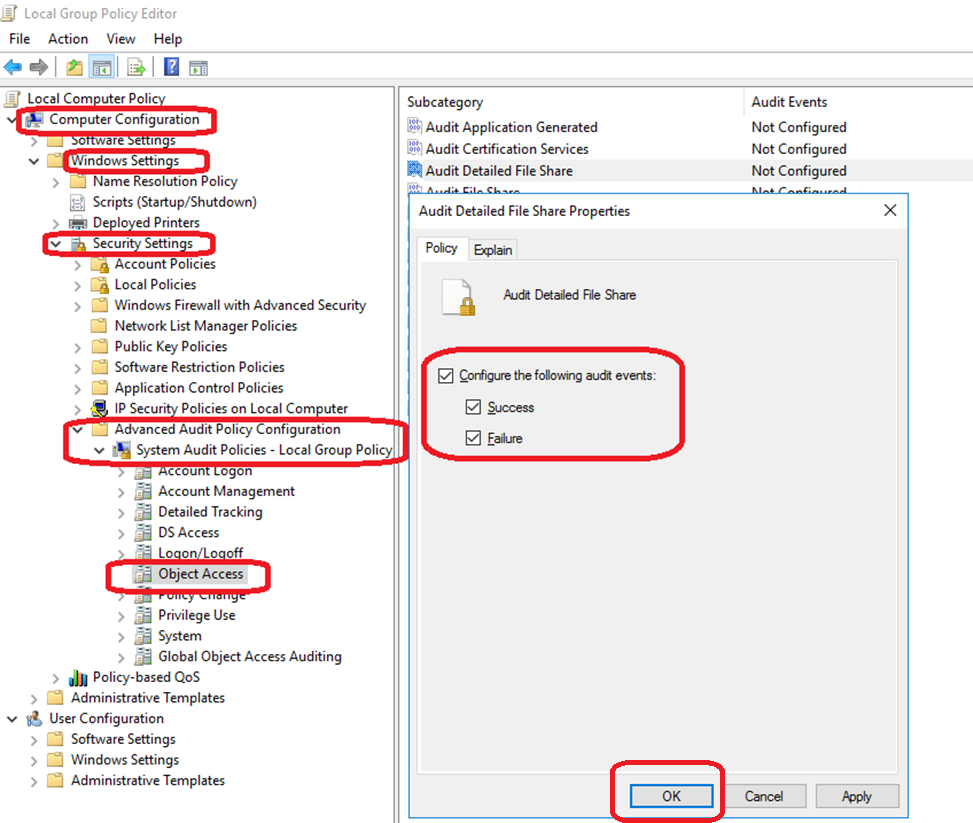Click the Audit Detailed File Share row icon

(x=415, y=171)
